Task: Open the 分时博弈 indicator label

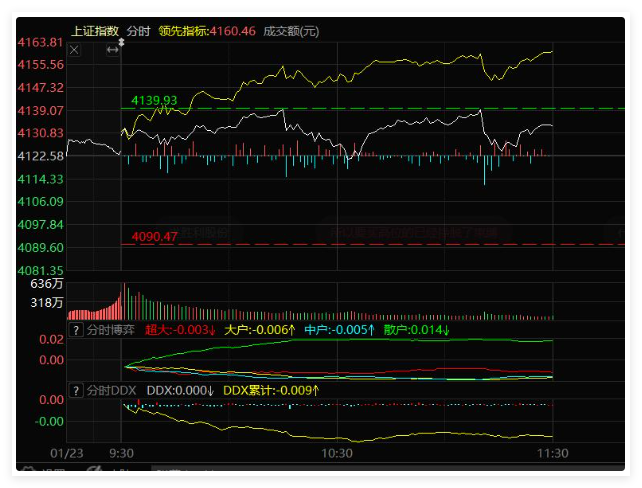Action: click(110, 329)
